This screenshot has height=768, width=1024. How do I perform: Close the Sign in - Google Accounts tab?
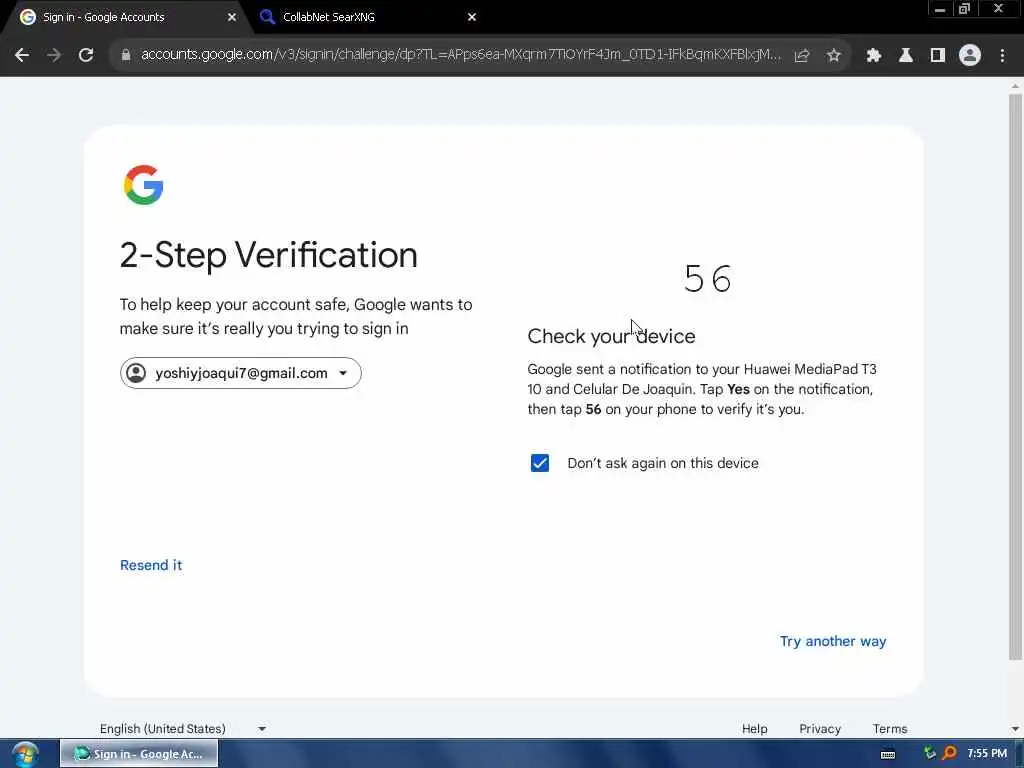pyautogui.click(x=232, y=18)
